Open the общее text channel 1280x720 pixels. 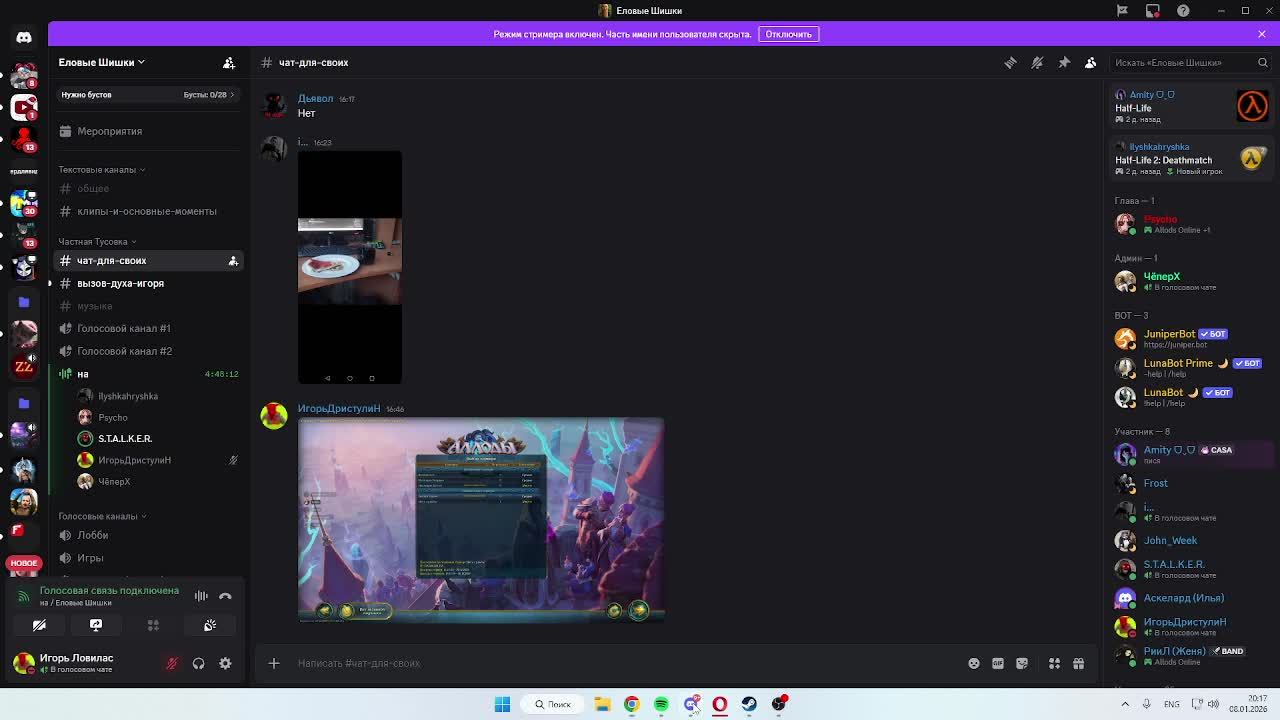point(150,188)
